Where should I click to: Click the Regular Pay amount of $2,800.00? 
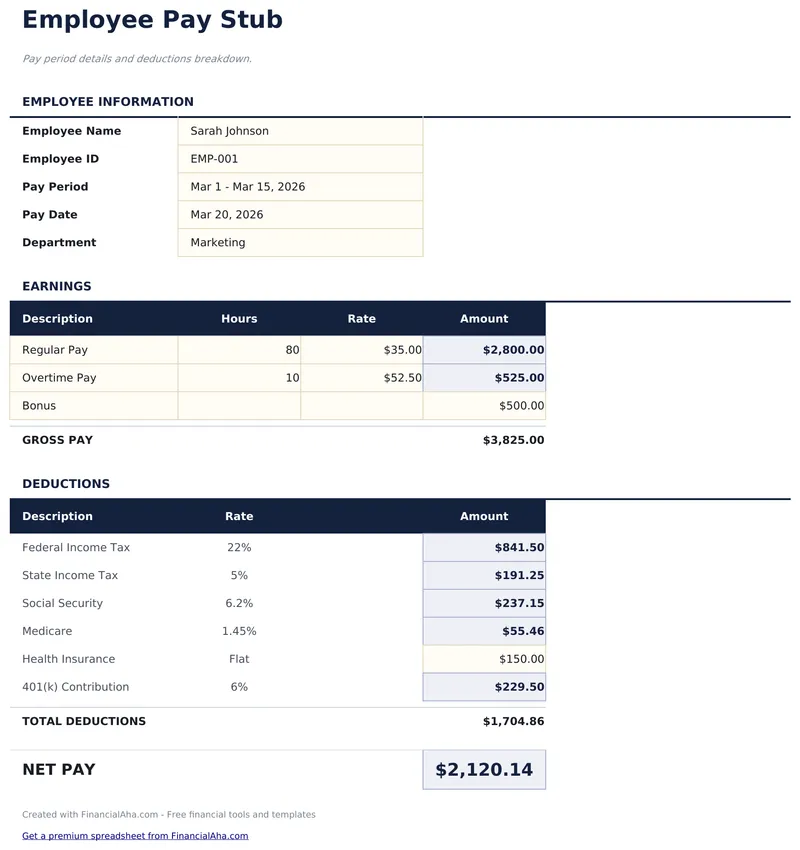pyautogui.click(x=484, y=350)
